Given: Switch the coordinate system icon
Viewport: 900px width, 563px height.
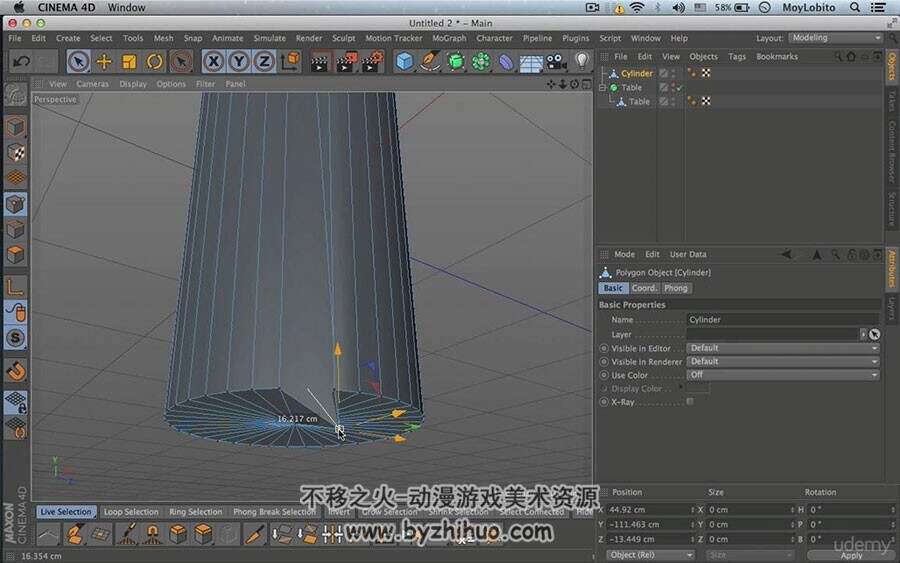Looking at the screenshot, I should (290, 60).
